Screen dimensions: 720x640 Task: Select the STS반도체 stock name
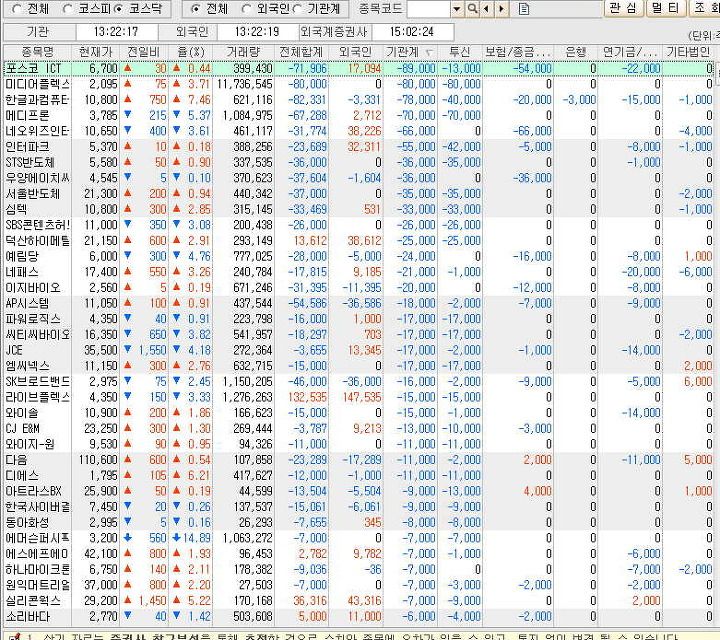[x=30, y=163]
